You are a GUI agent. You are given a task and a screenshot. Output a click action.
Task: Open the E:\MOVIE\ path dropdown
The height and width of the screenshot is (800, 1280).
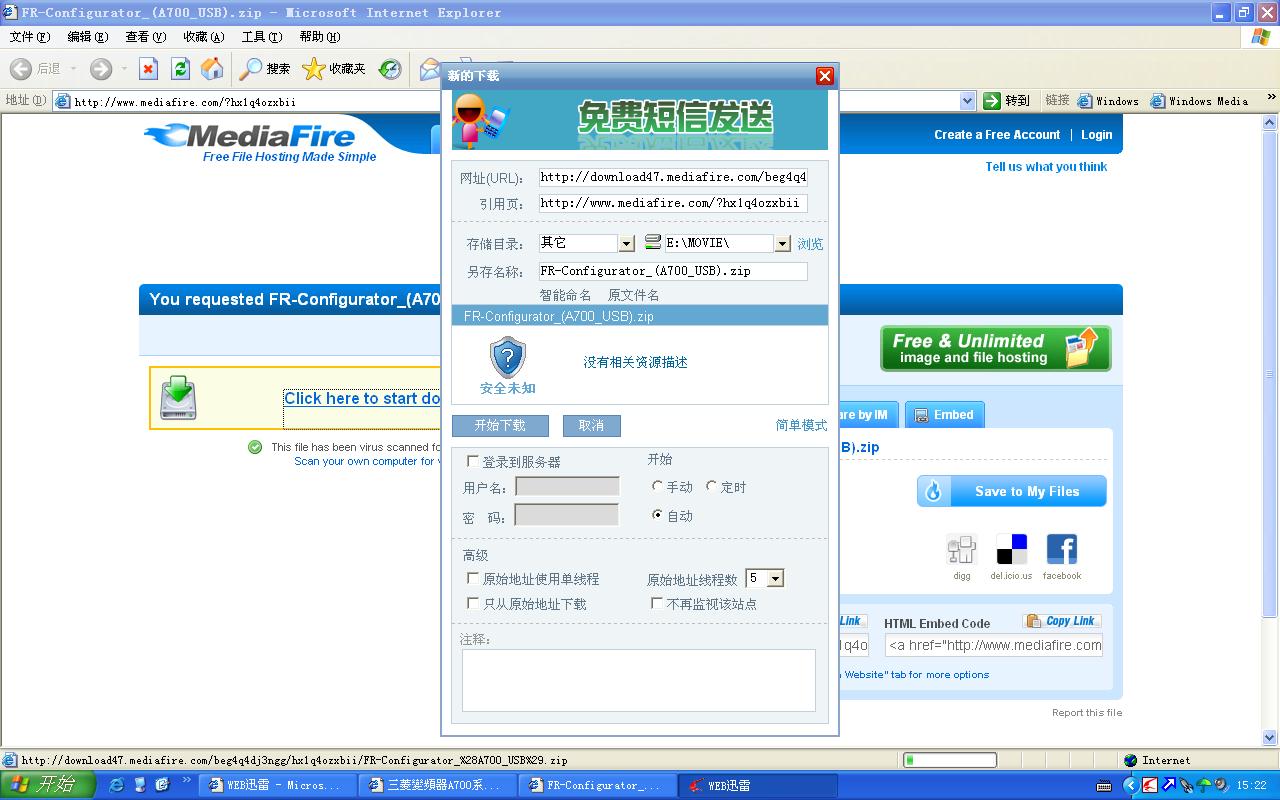[782, 243]
